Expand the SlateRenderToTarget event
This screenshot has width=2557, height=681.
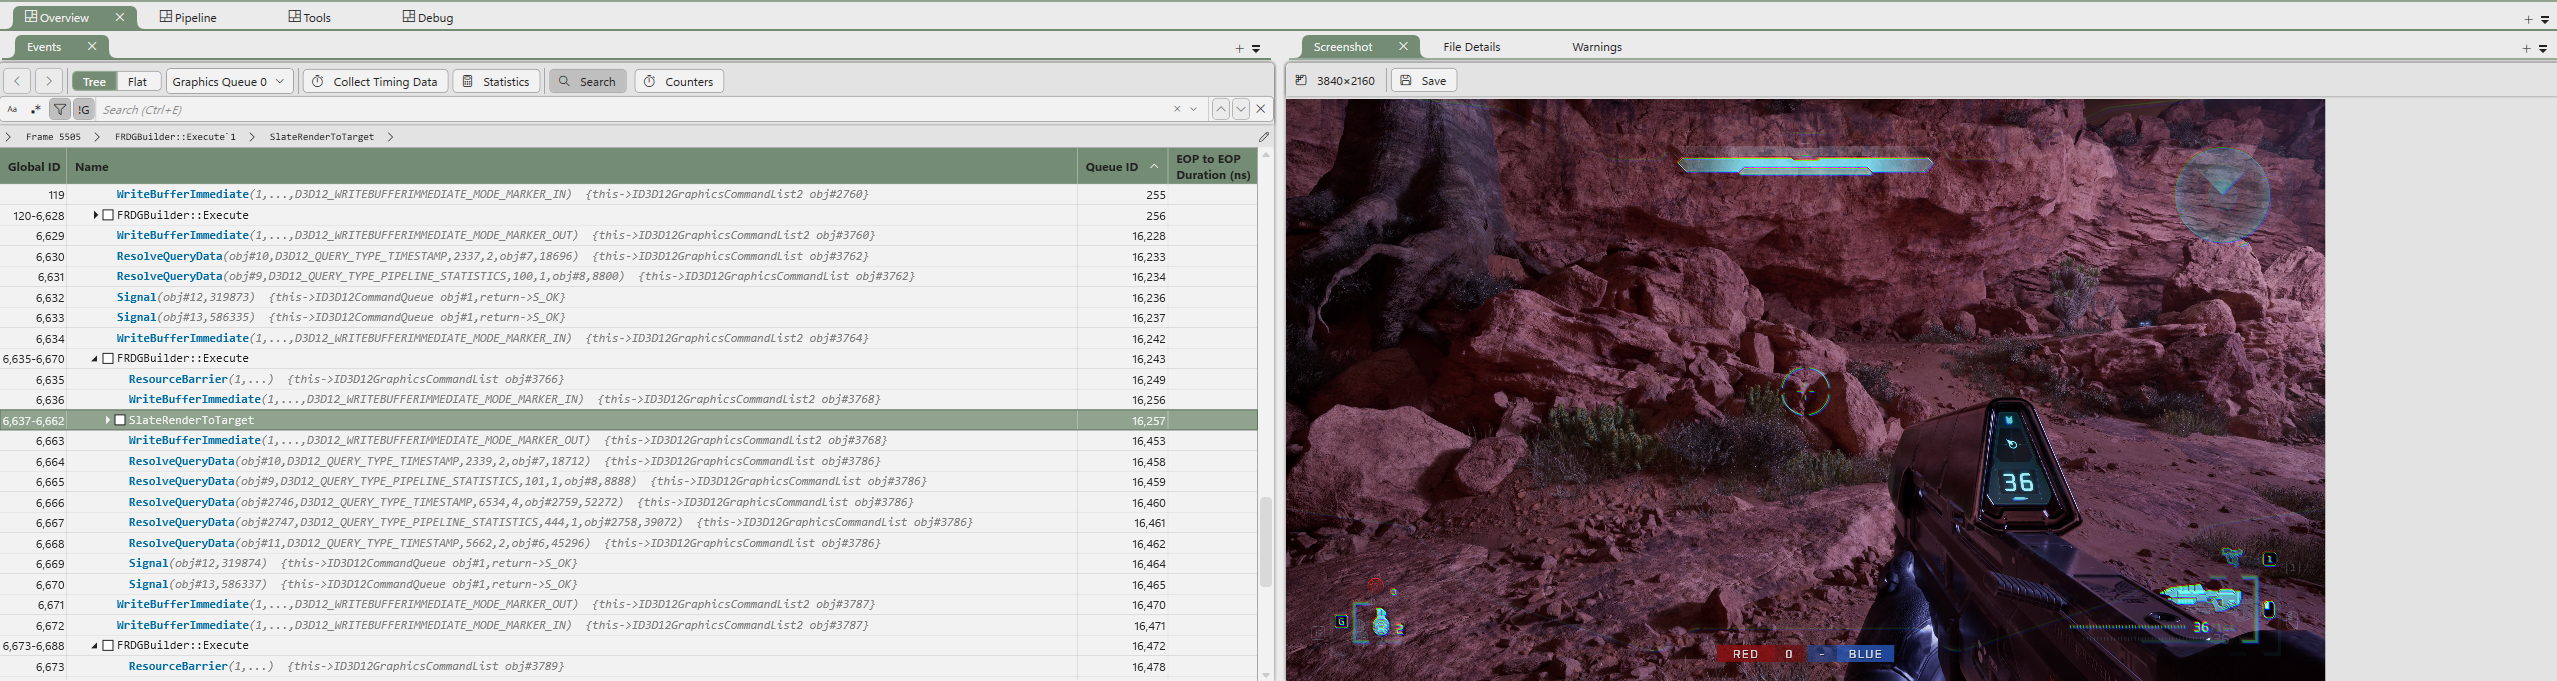(x=108, y=420)
